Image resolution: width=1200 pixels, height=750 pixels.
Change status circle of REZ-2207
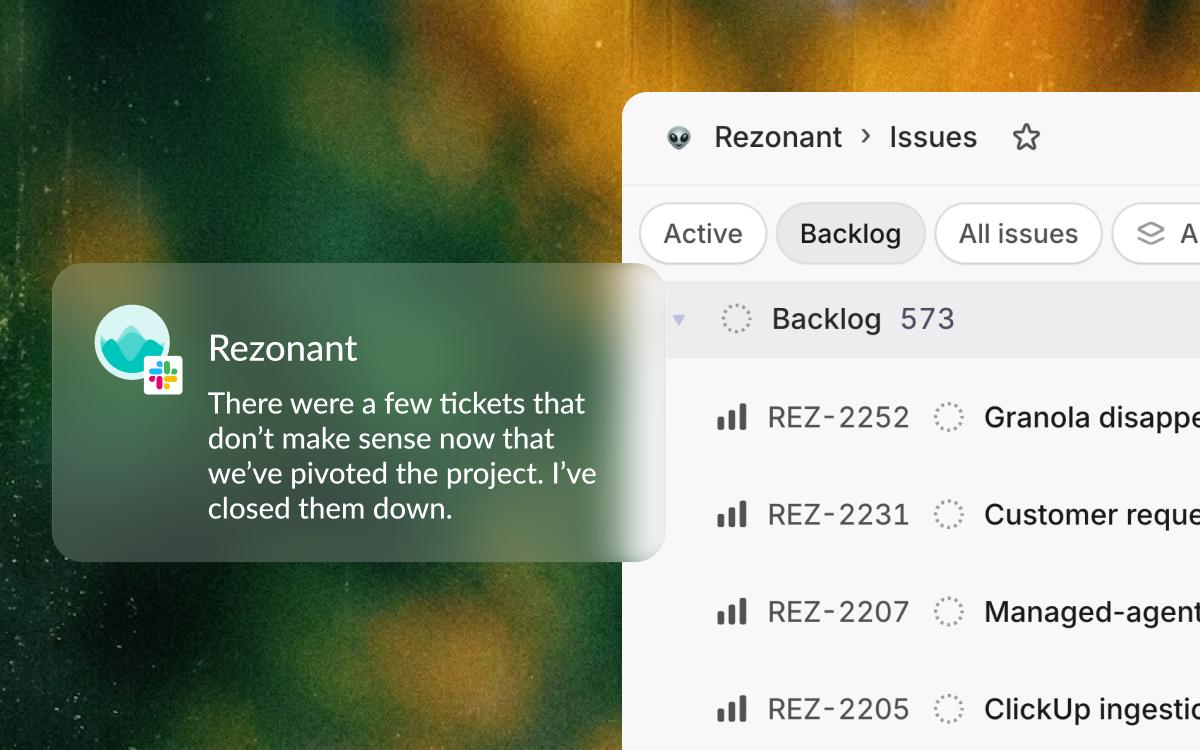948,611
